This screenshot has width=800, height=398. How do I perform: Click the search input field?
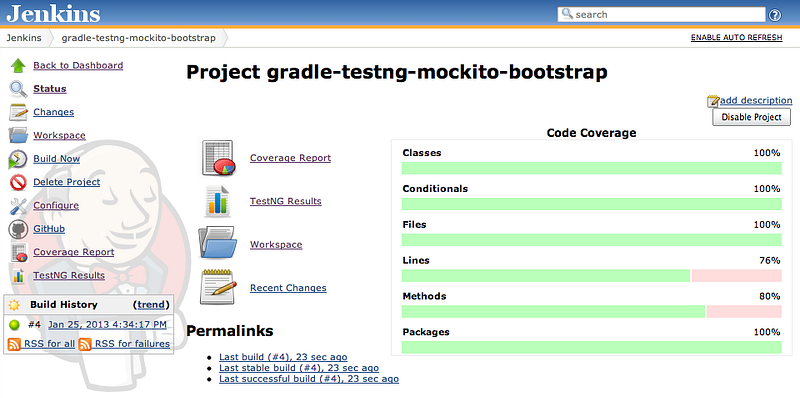coord(662,14)
